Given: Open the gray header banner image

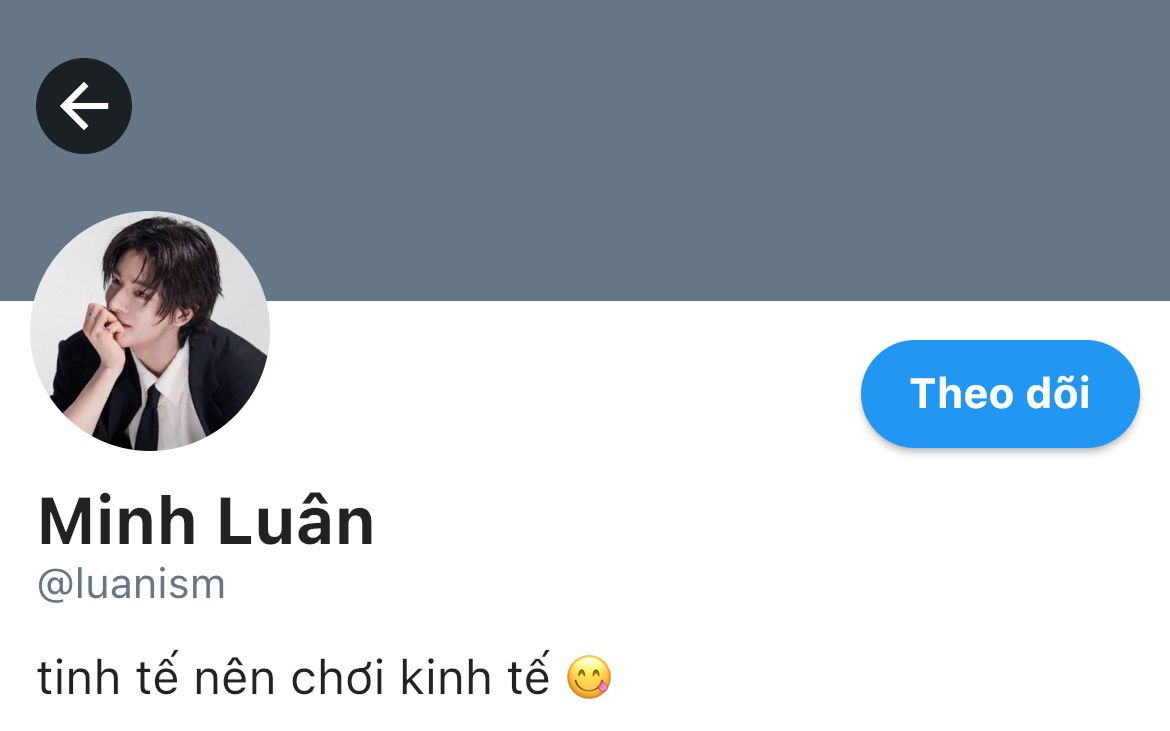Looking at the screenshot, I should (585, 151).
